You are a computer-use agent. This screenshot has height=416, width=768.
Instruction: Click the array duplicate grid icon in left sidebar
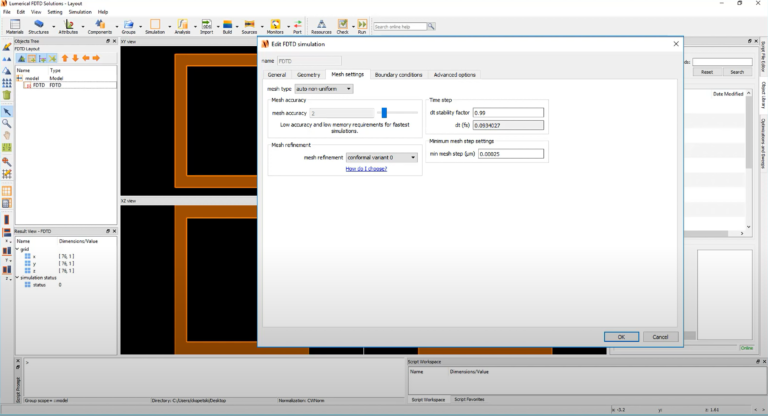[7, 83]
